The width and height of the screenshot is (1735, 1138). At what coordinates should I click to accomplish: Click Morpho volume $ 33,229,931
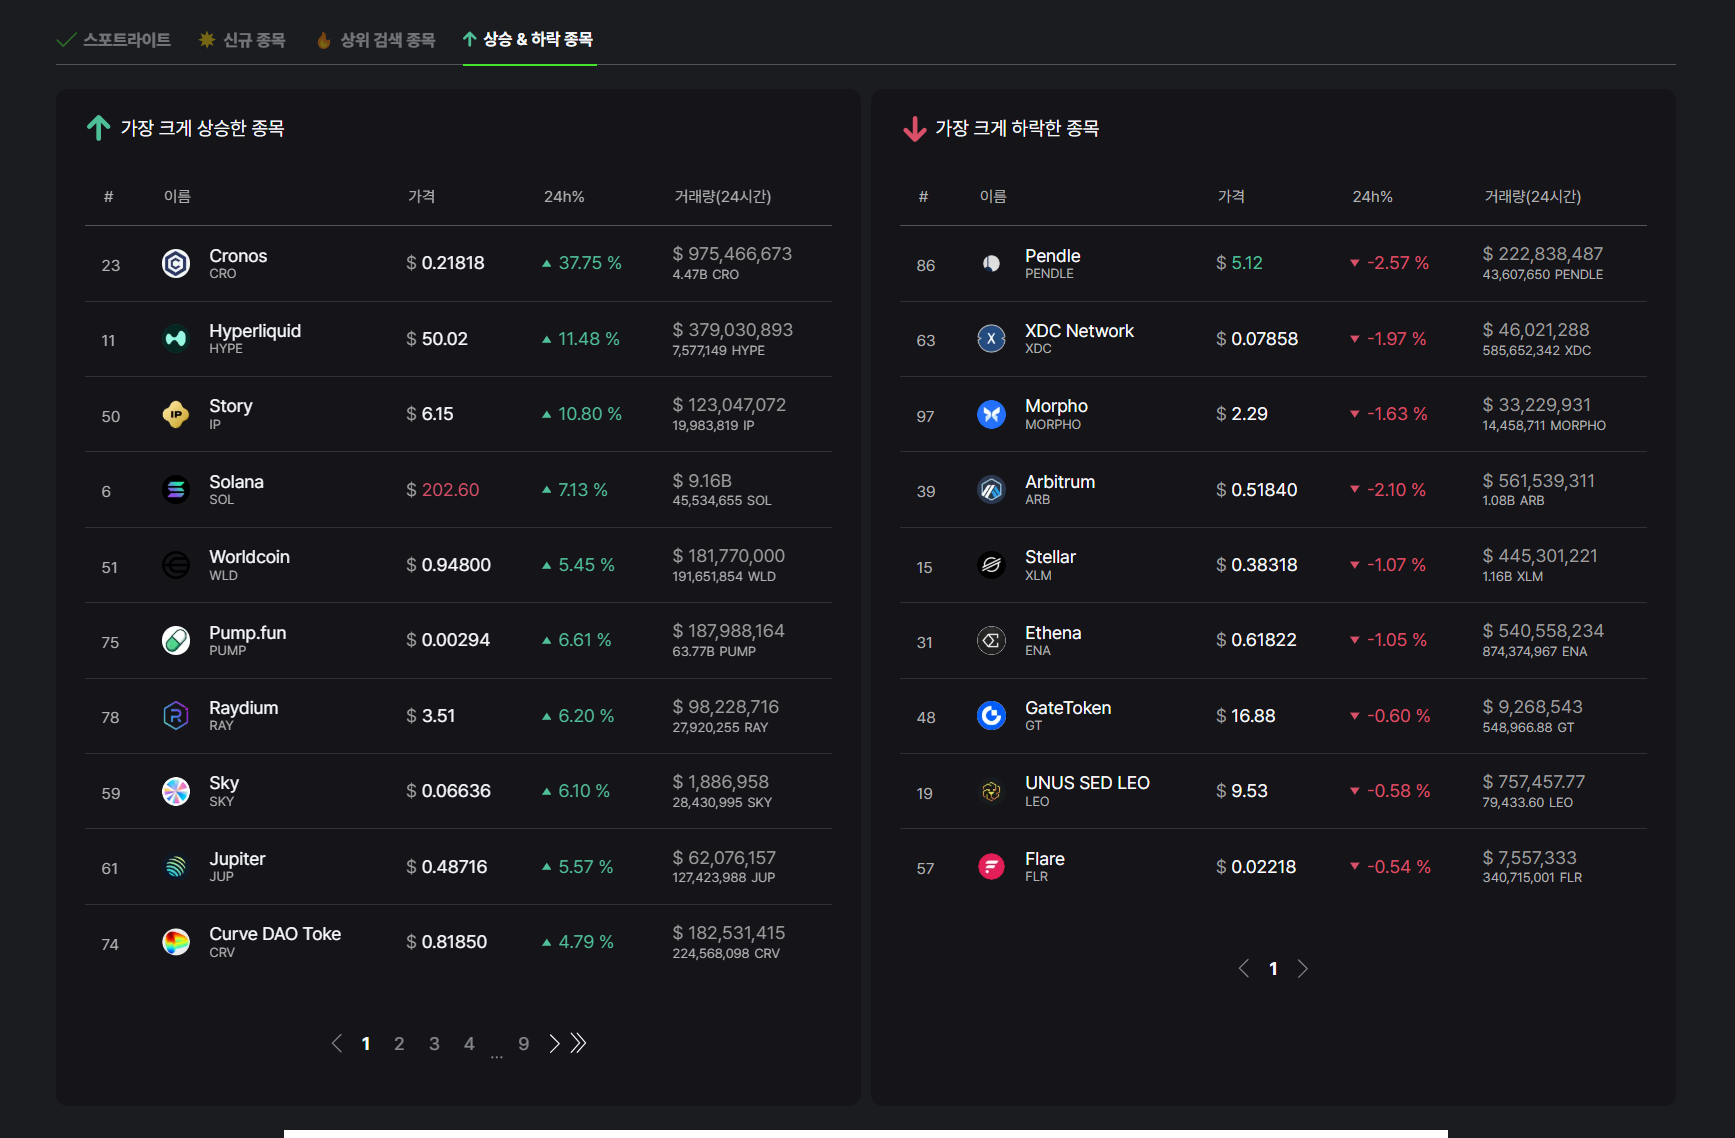point(1536,405)
